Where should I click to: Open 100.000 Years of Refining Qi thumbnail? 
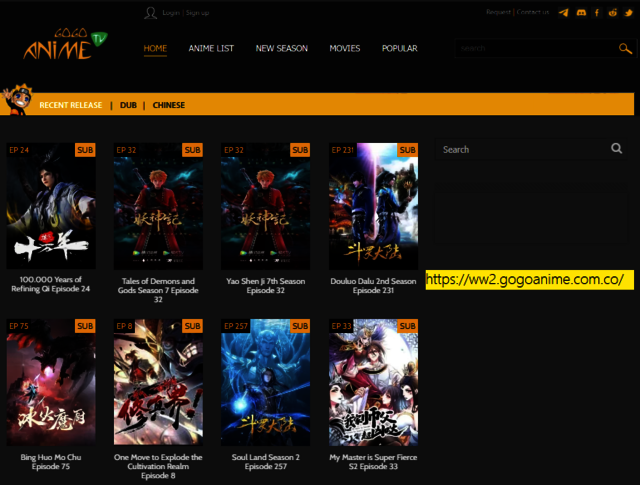(51, 206)
